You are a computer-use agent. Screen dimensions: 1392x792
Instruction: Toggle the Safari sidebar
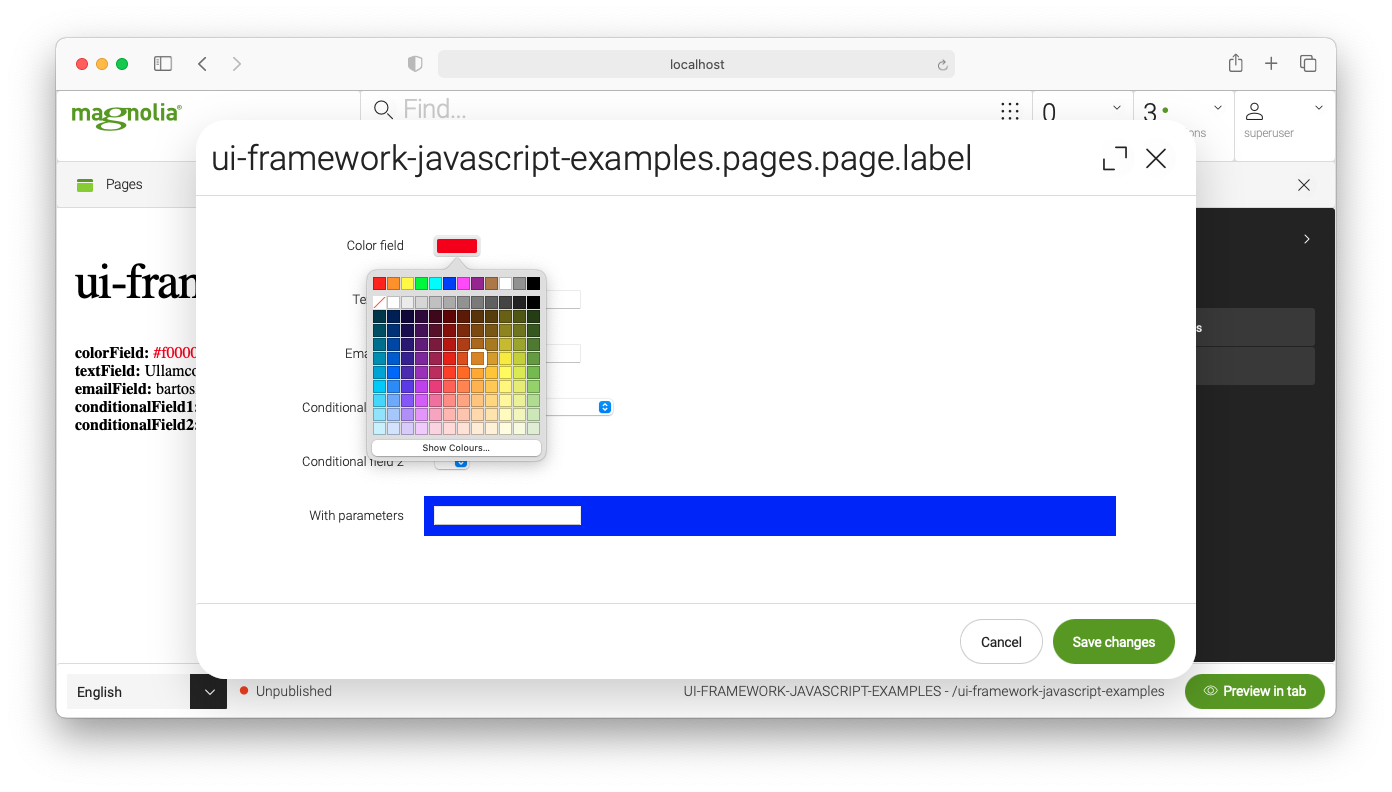pos(162,62)
